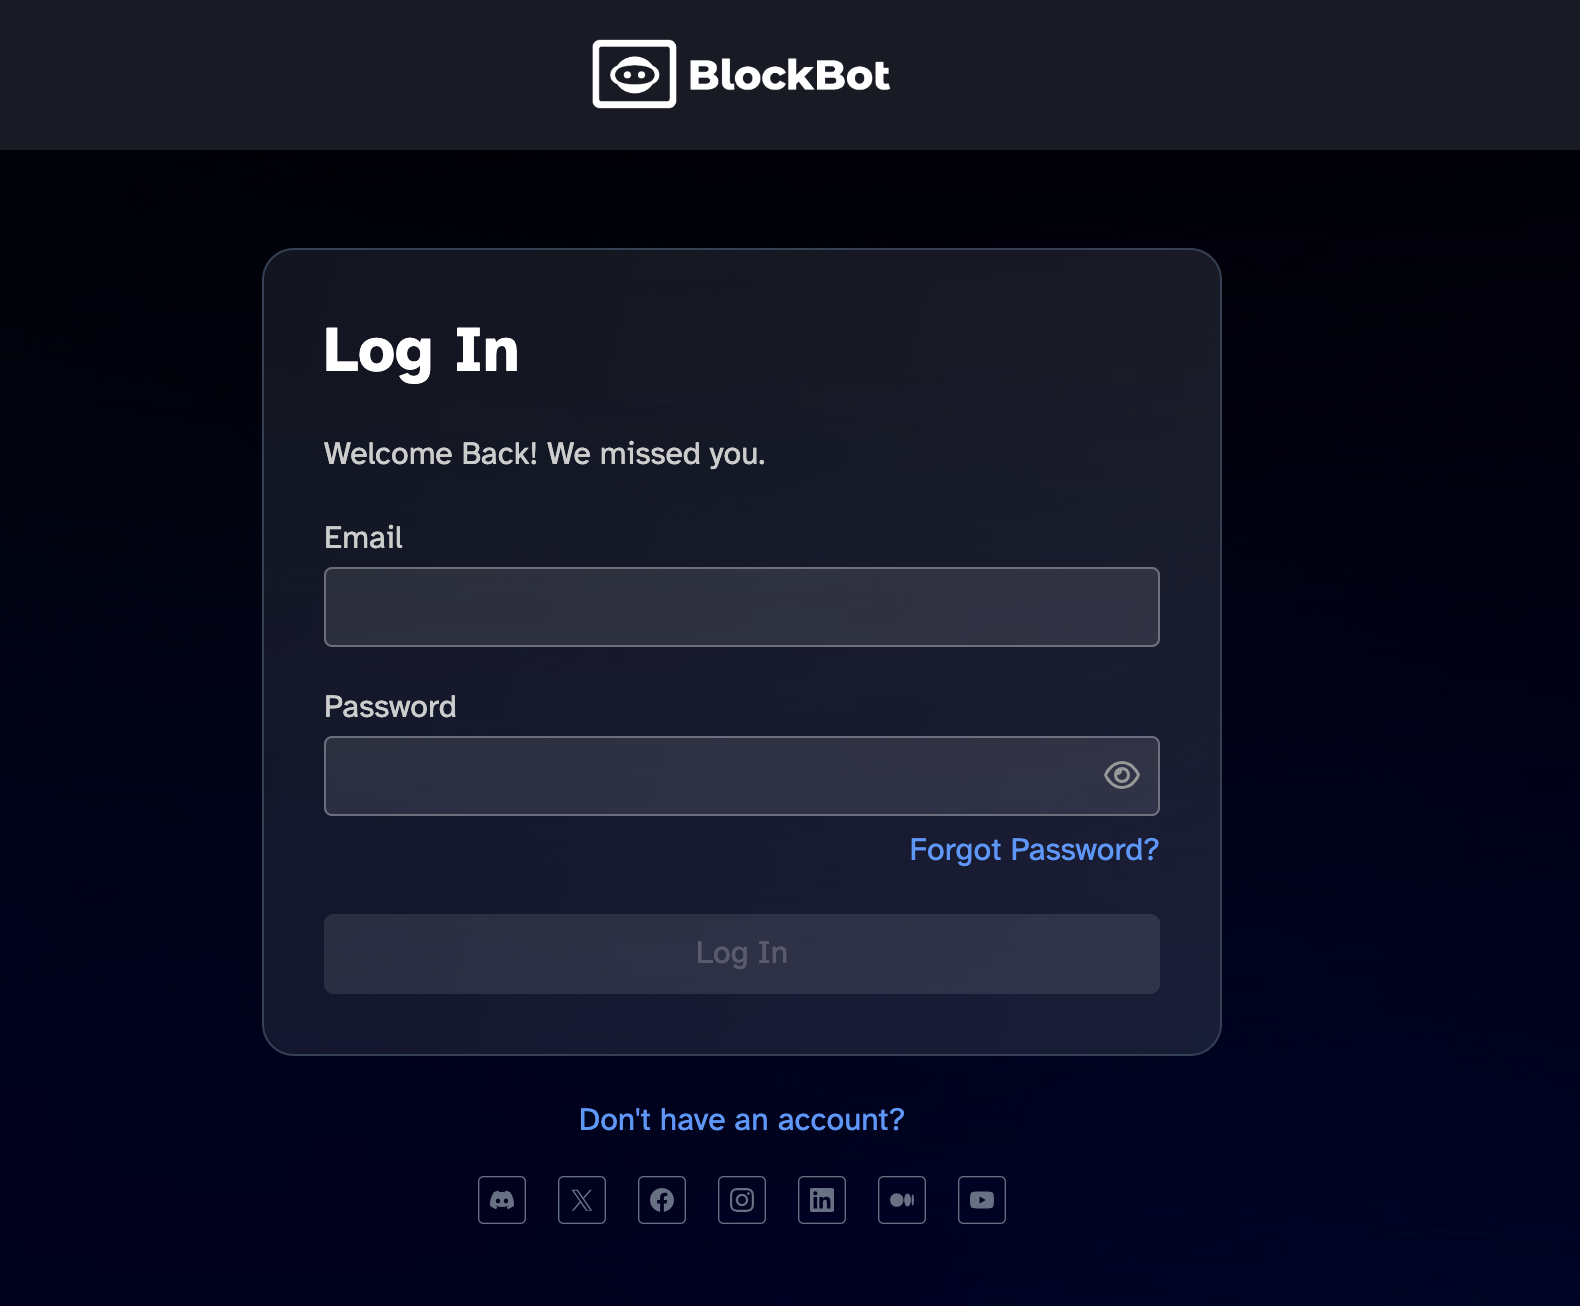This screenshot has height=1306, width=1580.
Task: Select the Log In heading
Action: [x=421, y=350]
